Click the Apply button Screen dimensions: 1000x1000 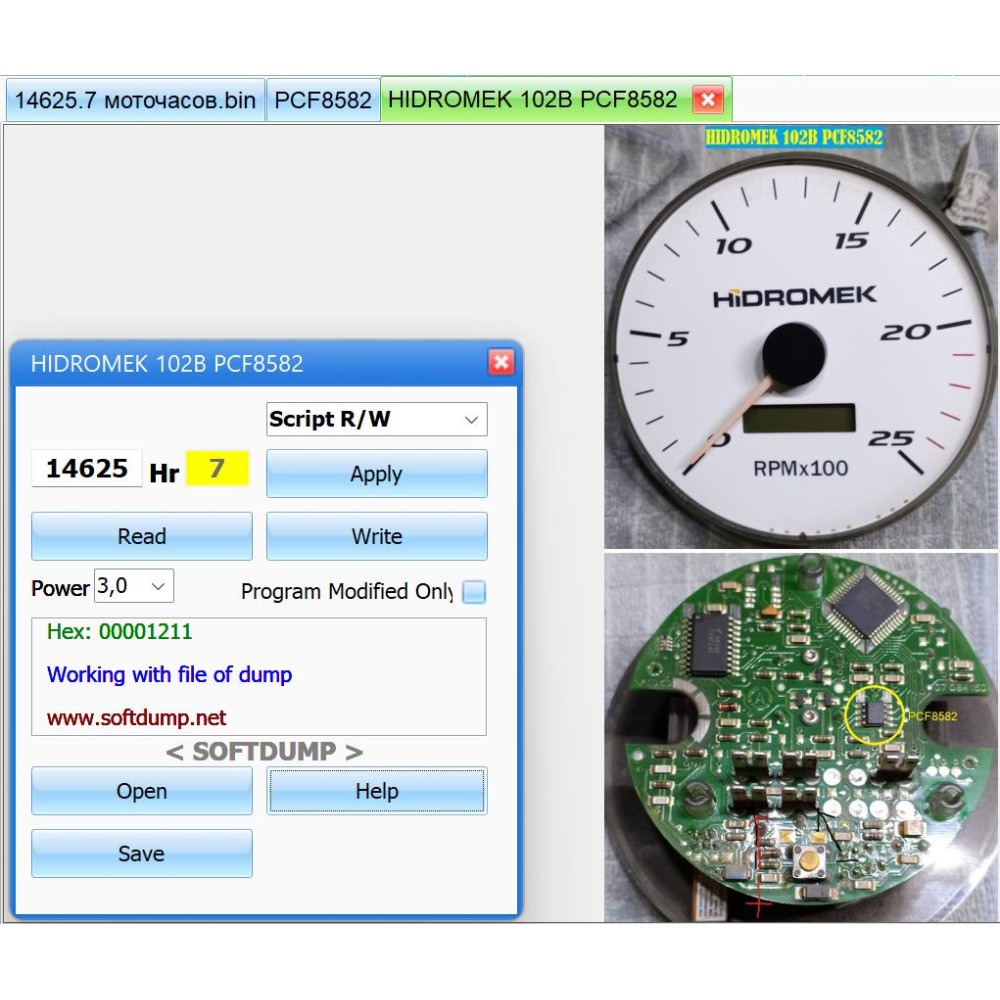click(377, 474)
